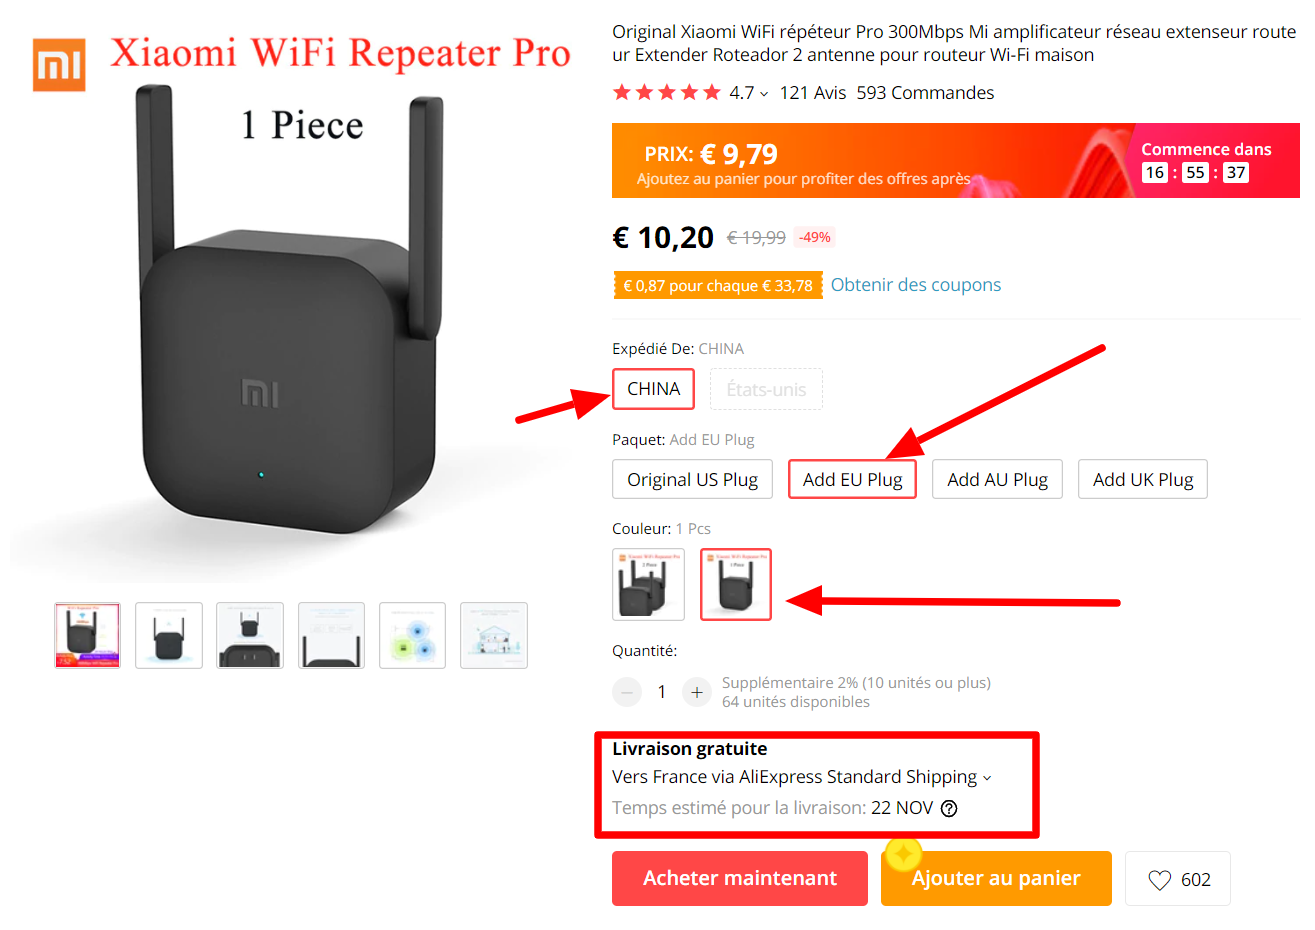Open the 121 Avis reviews link
The height and width of the screenshot is (930, 1315).
point(812,93)
